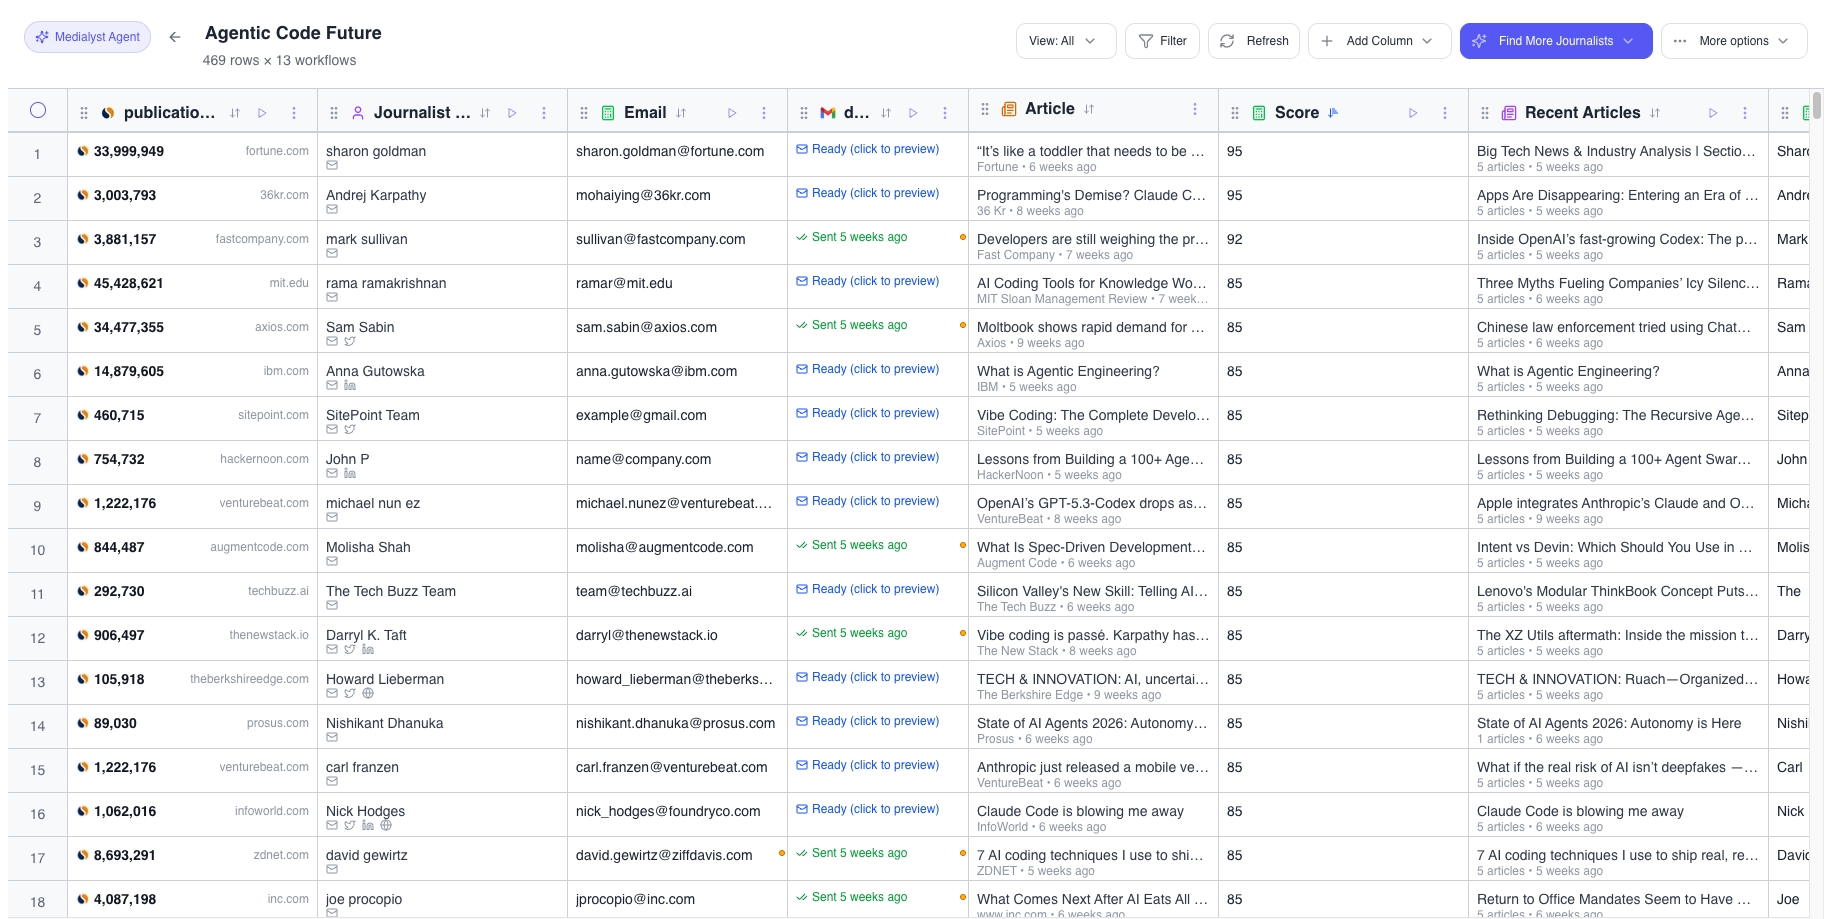The width and height of the screenshot is (1827, 919).
Task: Open the Medialyst Agent panel
Action: [88, 37]
